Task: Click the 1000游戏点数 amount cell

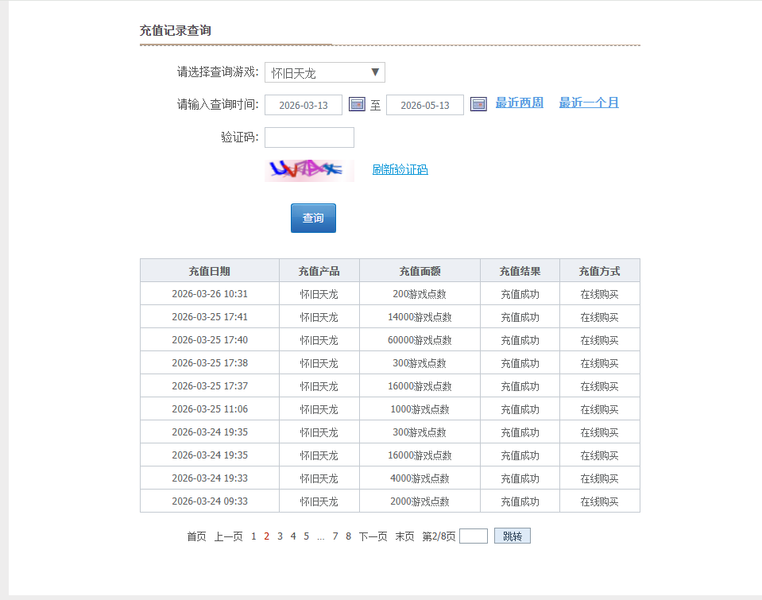Action: (x=419, y=409)
